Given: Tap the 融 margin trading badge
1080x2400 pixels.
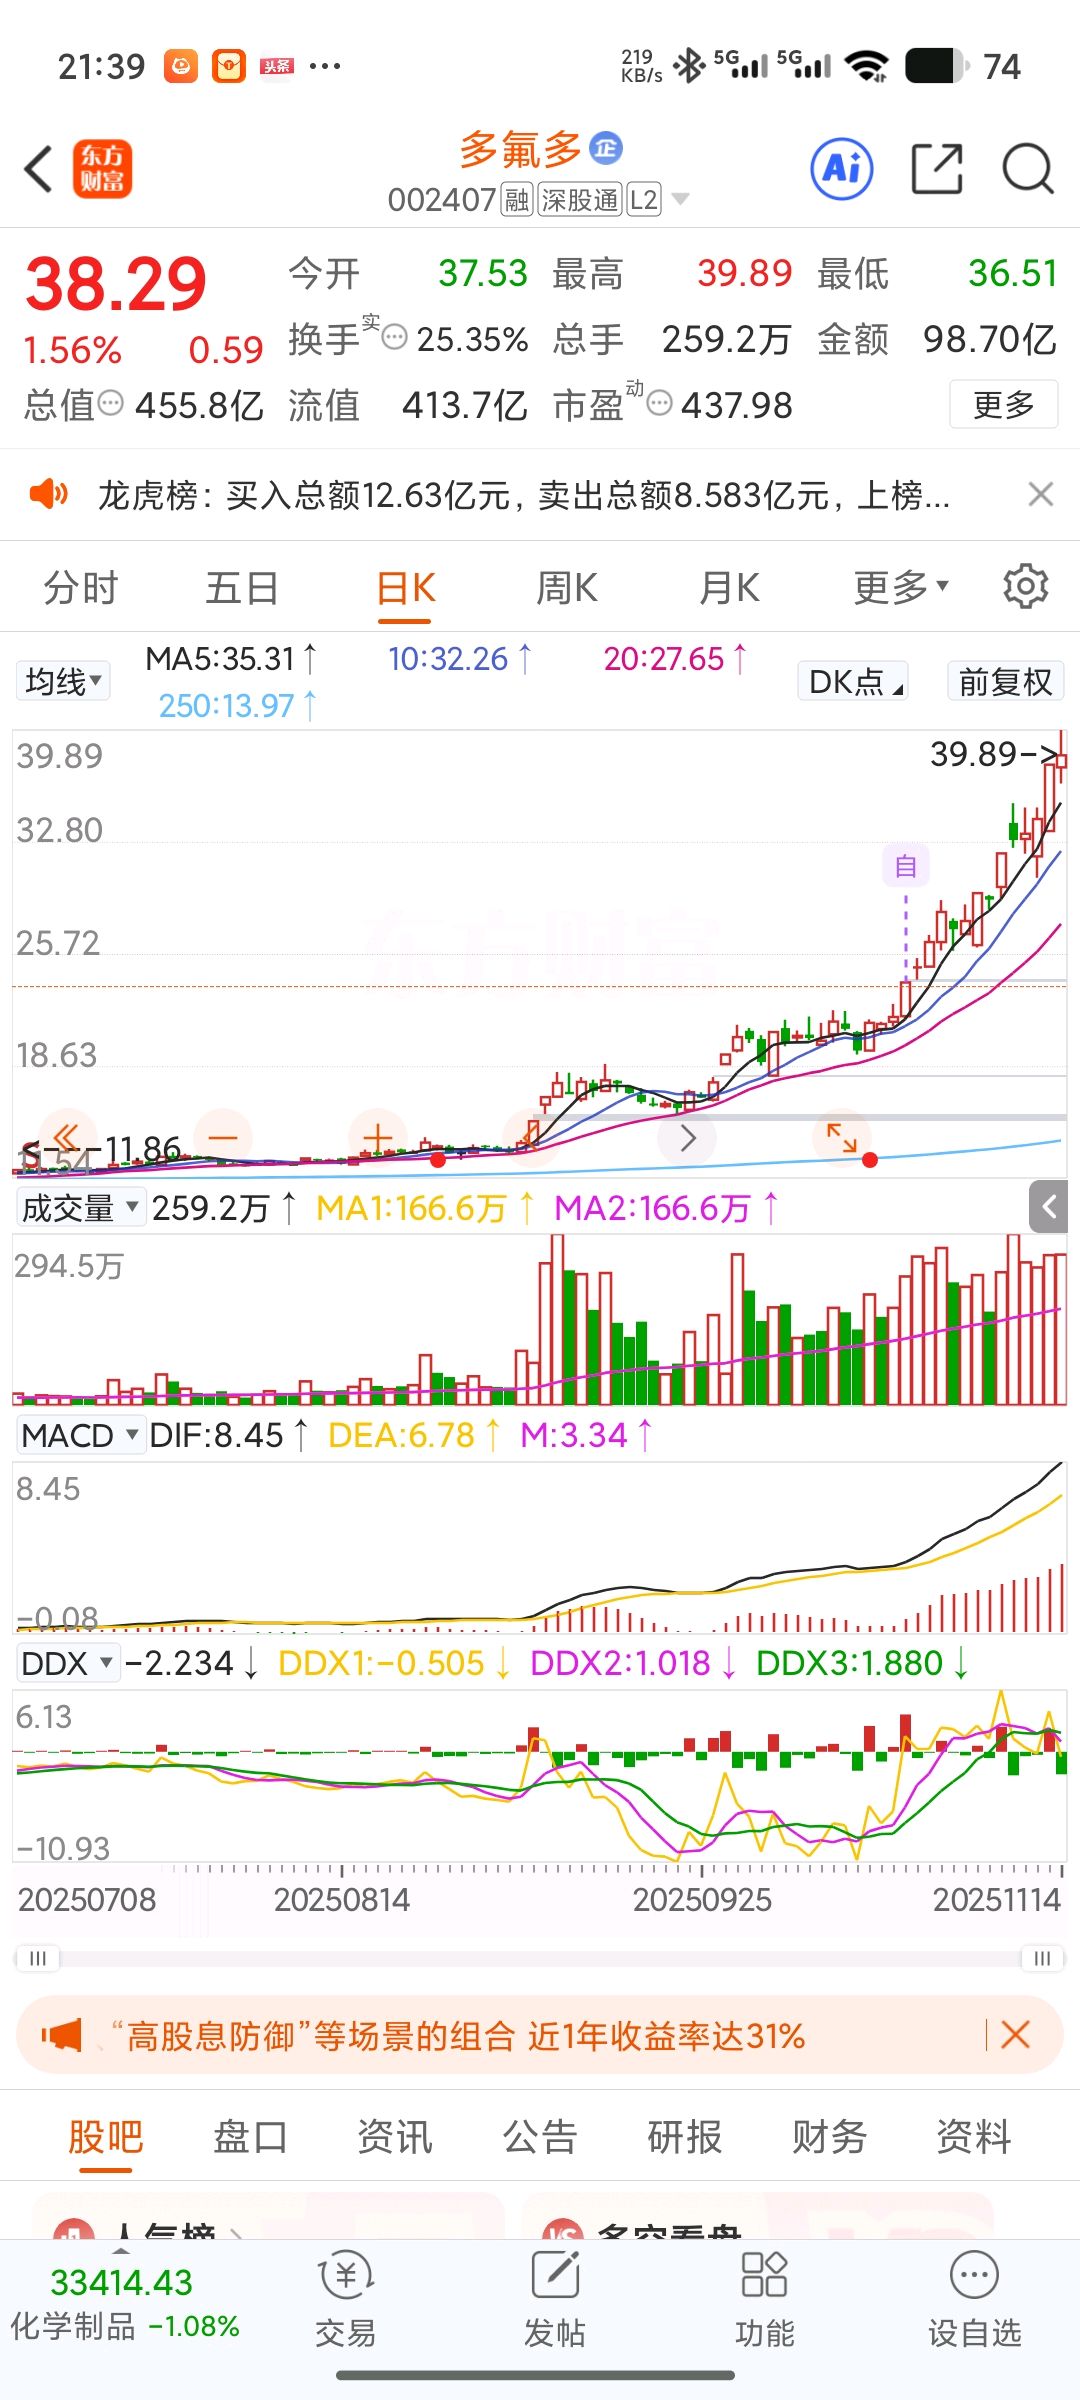Looking at the screenshot, I should pyautogui.click(x=517, y=200).
